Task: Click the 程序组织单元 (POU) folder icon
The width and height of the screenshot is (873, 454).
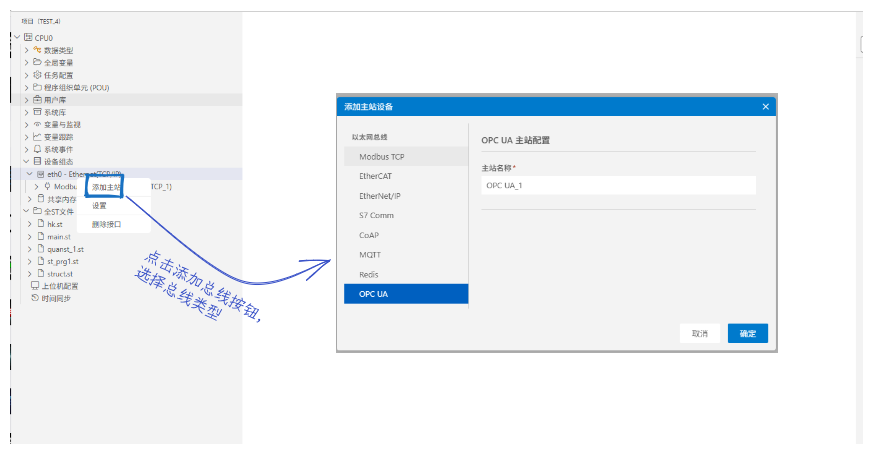Action: tap(37, 87)
